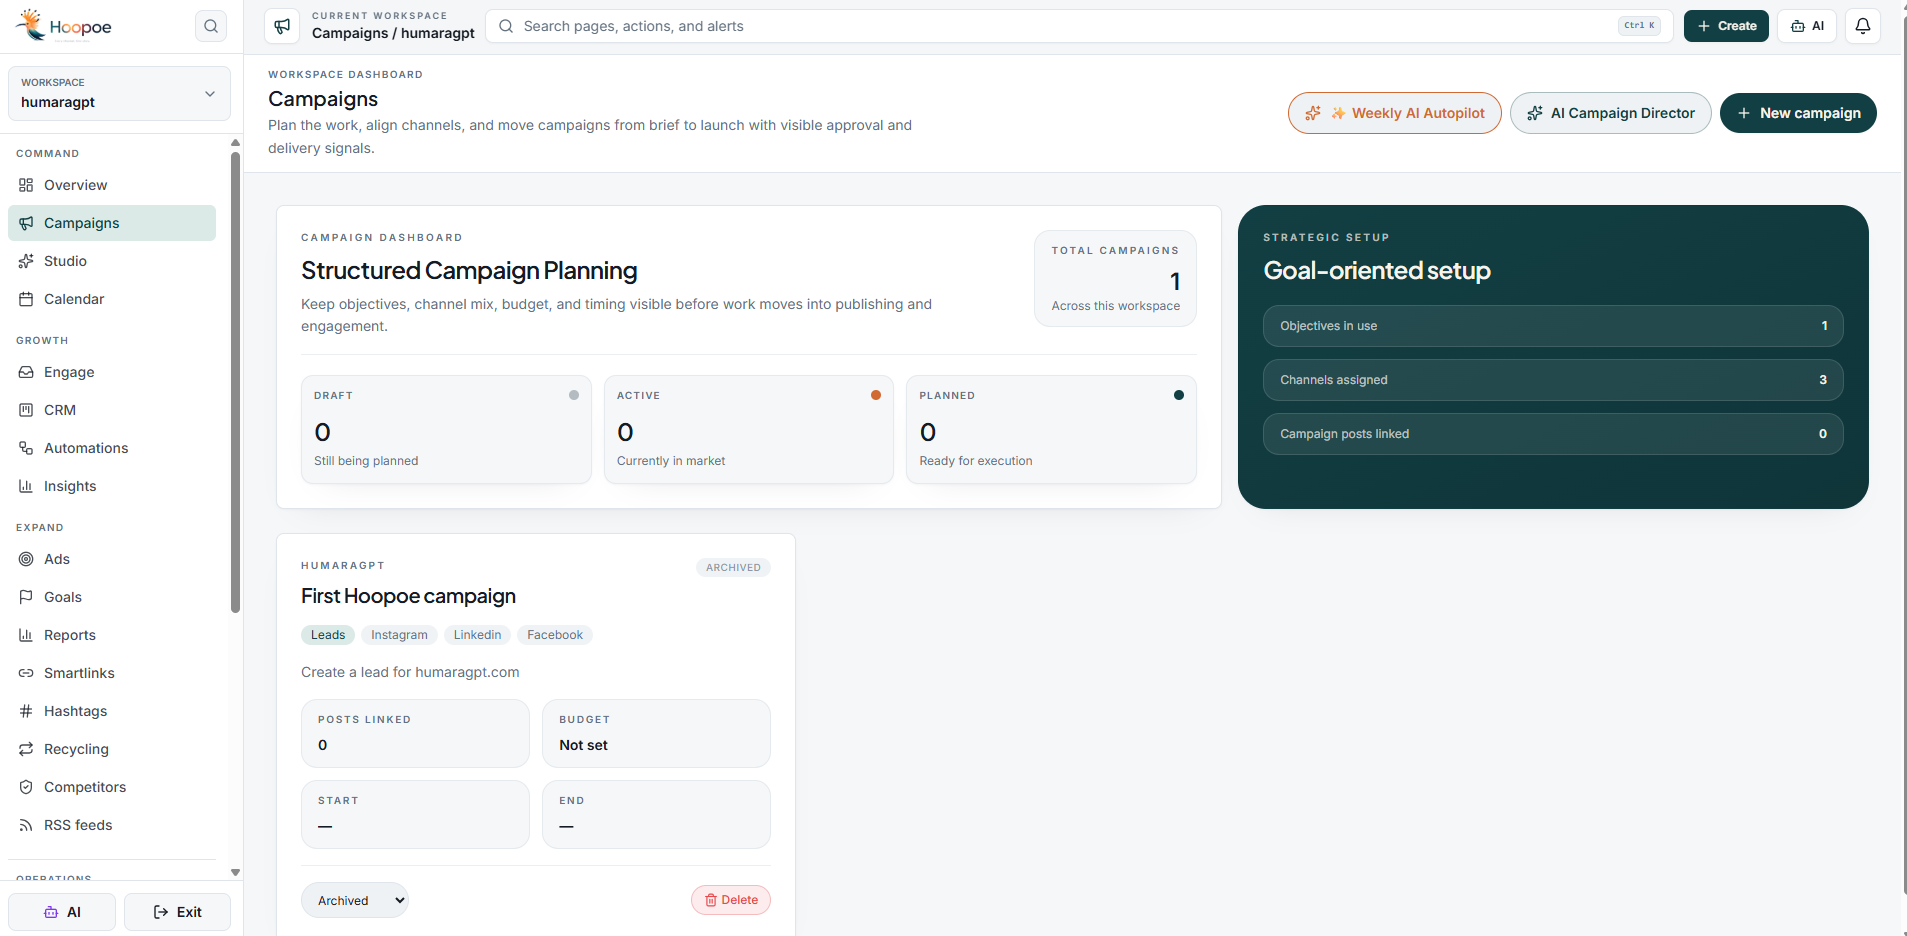The height and width of the screenshot is (936, 1907).
Task: Click the Budget Not set box
Action: [656, 733]
